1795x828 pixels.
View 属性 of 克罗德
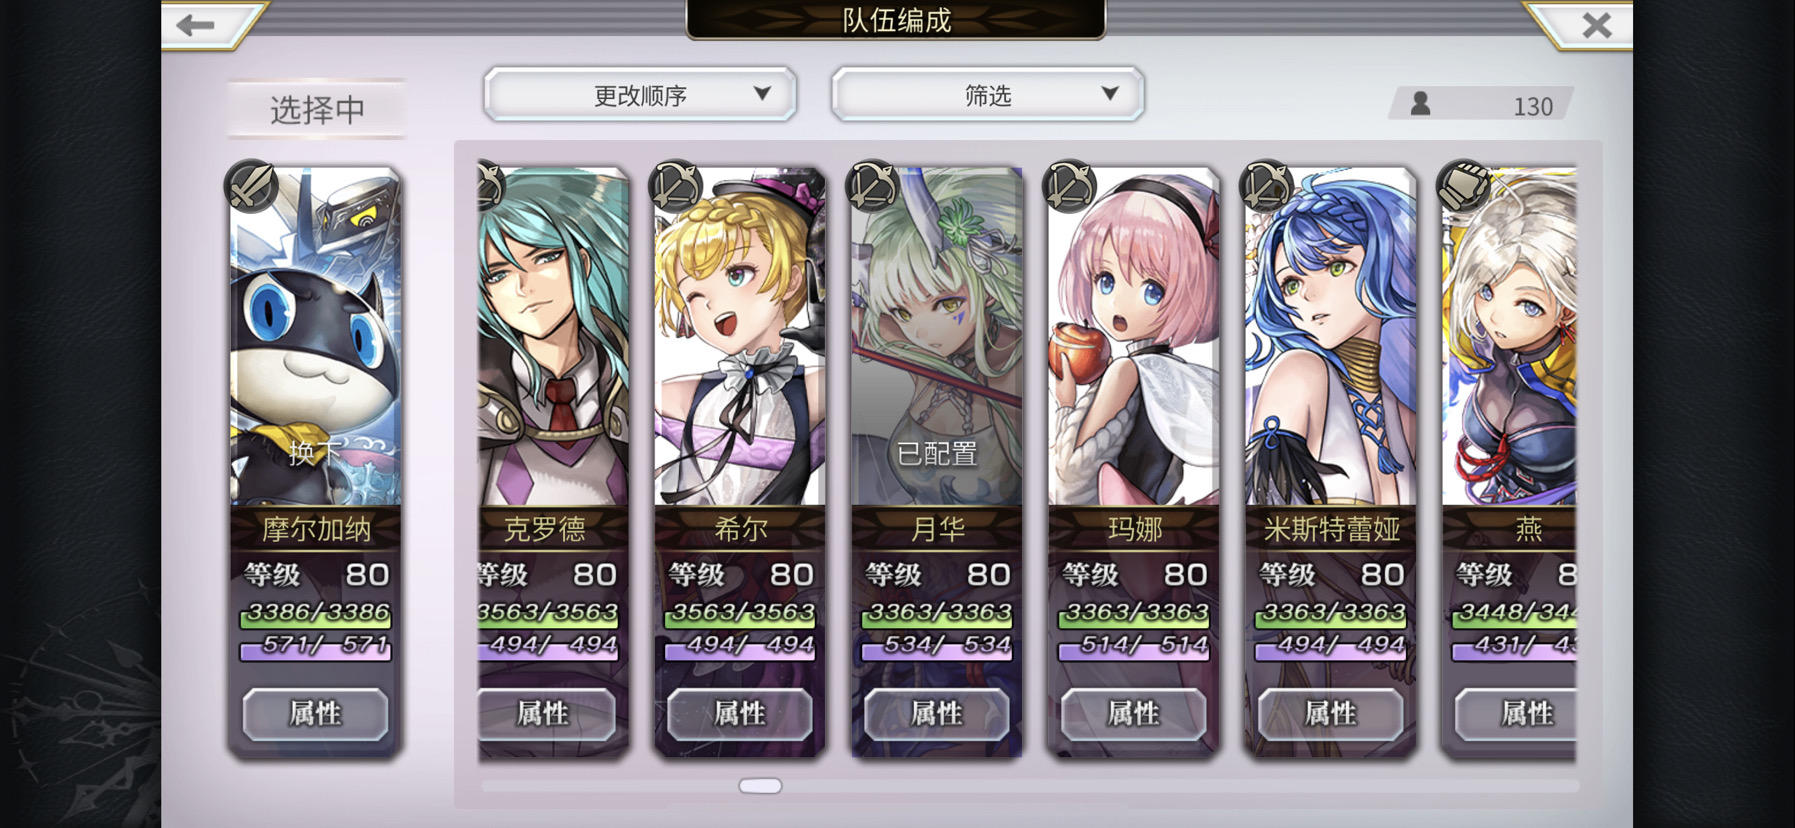click(x=546, y=714)
